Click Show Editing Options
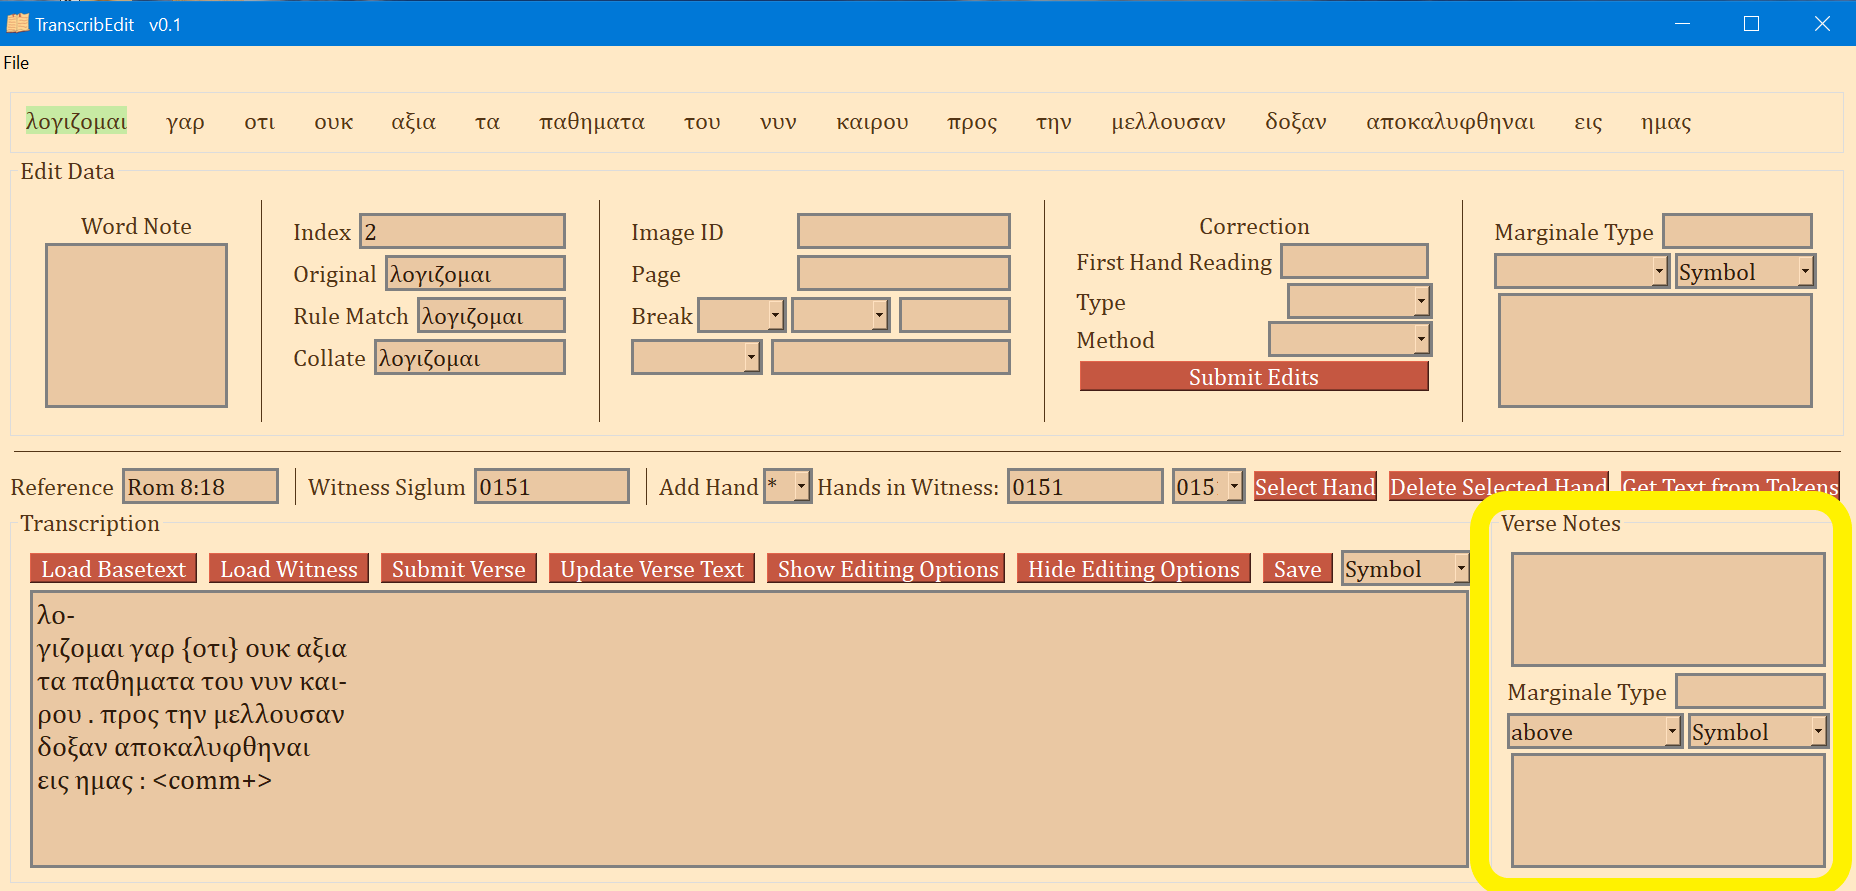The image size is (1856, 891). (888, 568)
